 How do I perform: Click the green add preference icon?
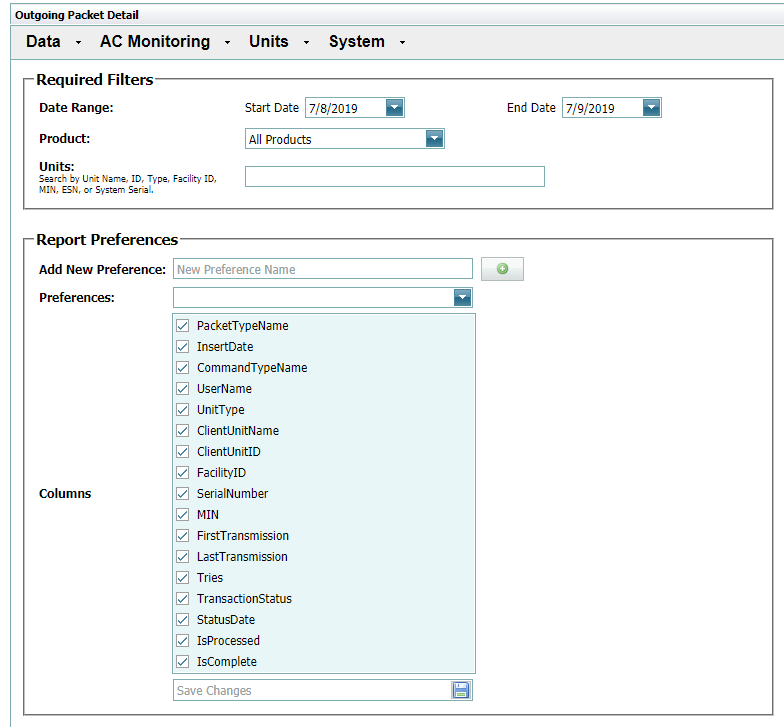pos(502,269)
